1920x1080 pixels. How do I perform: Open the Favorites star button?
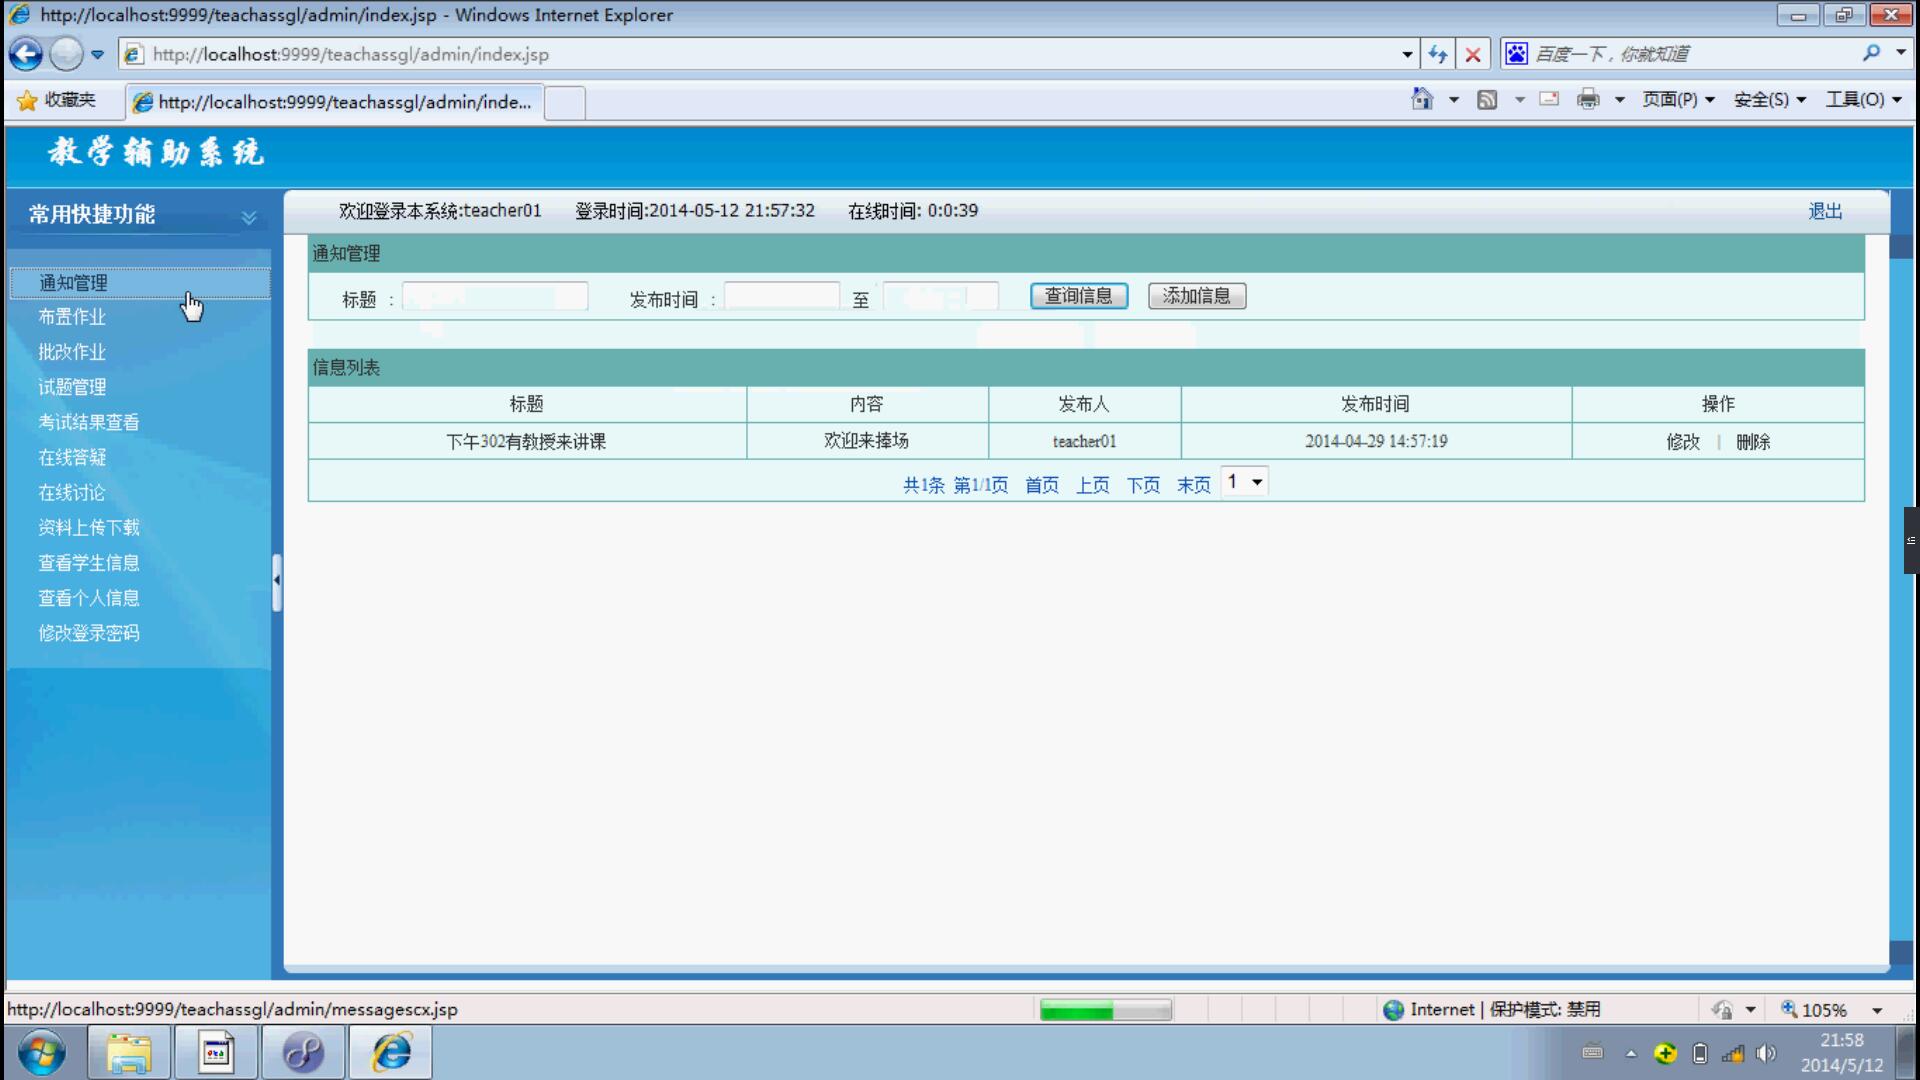click(56, 100)
